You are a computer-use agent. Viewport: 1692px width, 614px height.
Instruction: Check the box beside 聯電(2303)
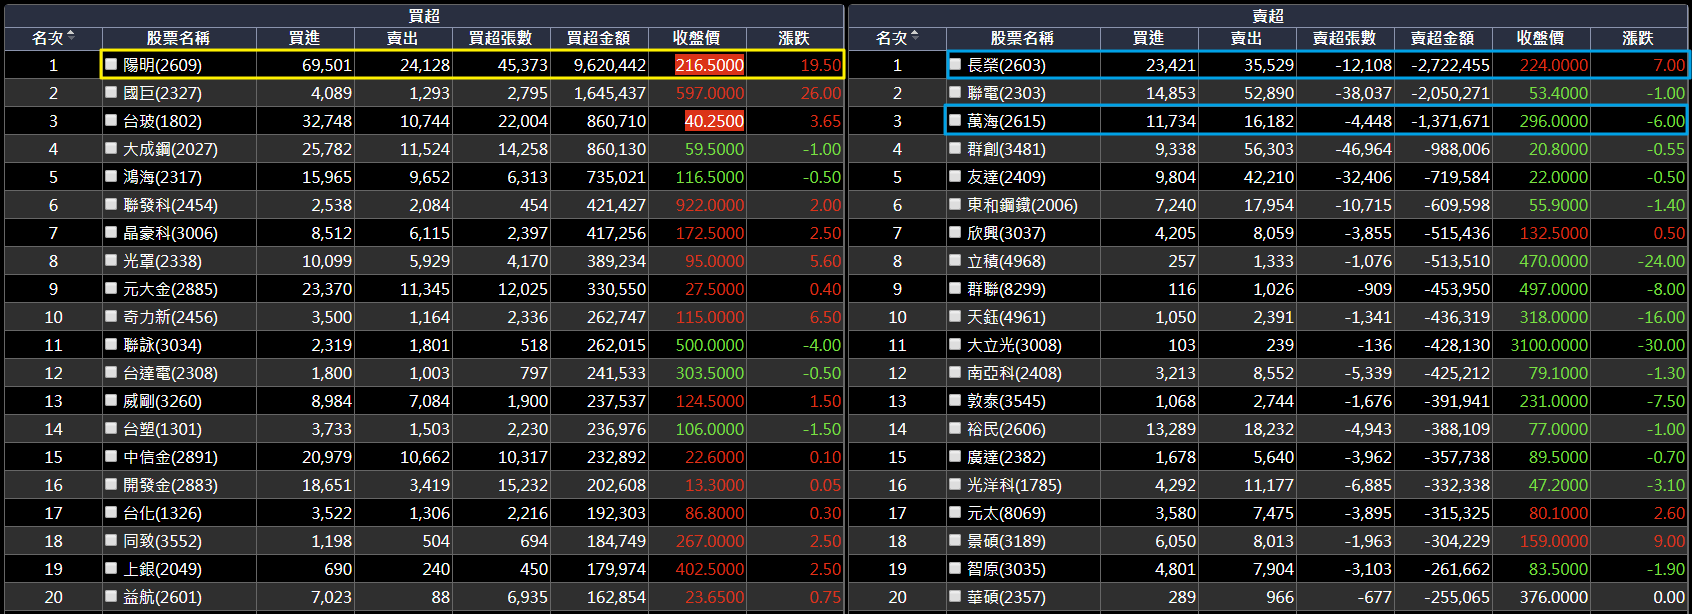tap(956, 92)
